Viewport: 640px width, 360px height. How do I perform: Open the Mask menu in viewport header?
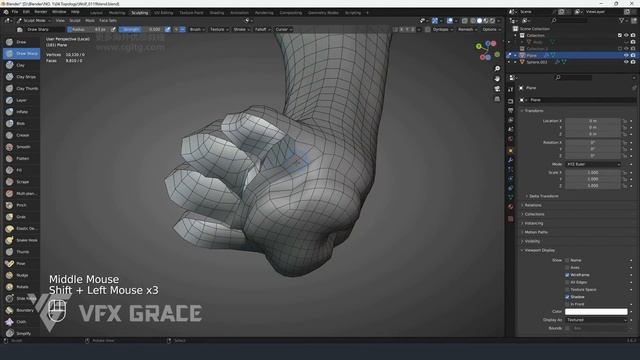90,20
